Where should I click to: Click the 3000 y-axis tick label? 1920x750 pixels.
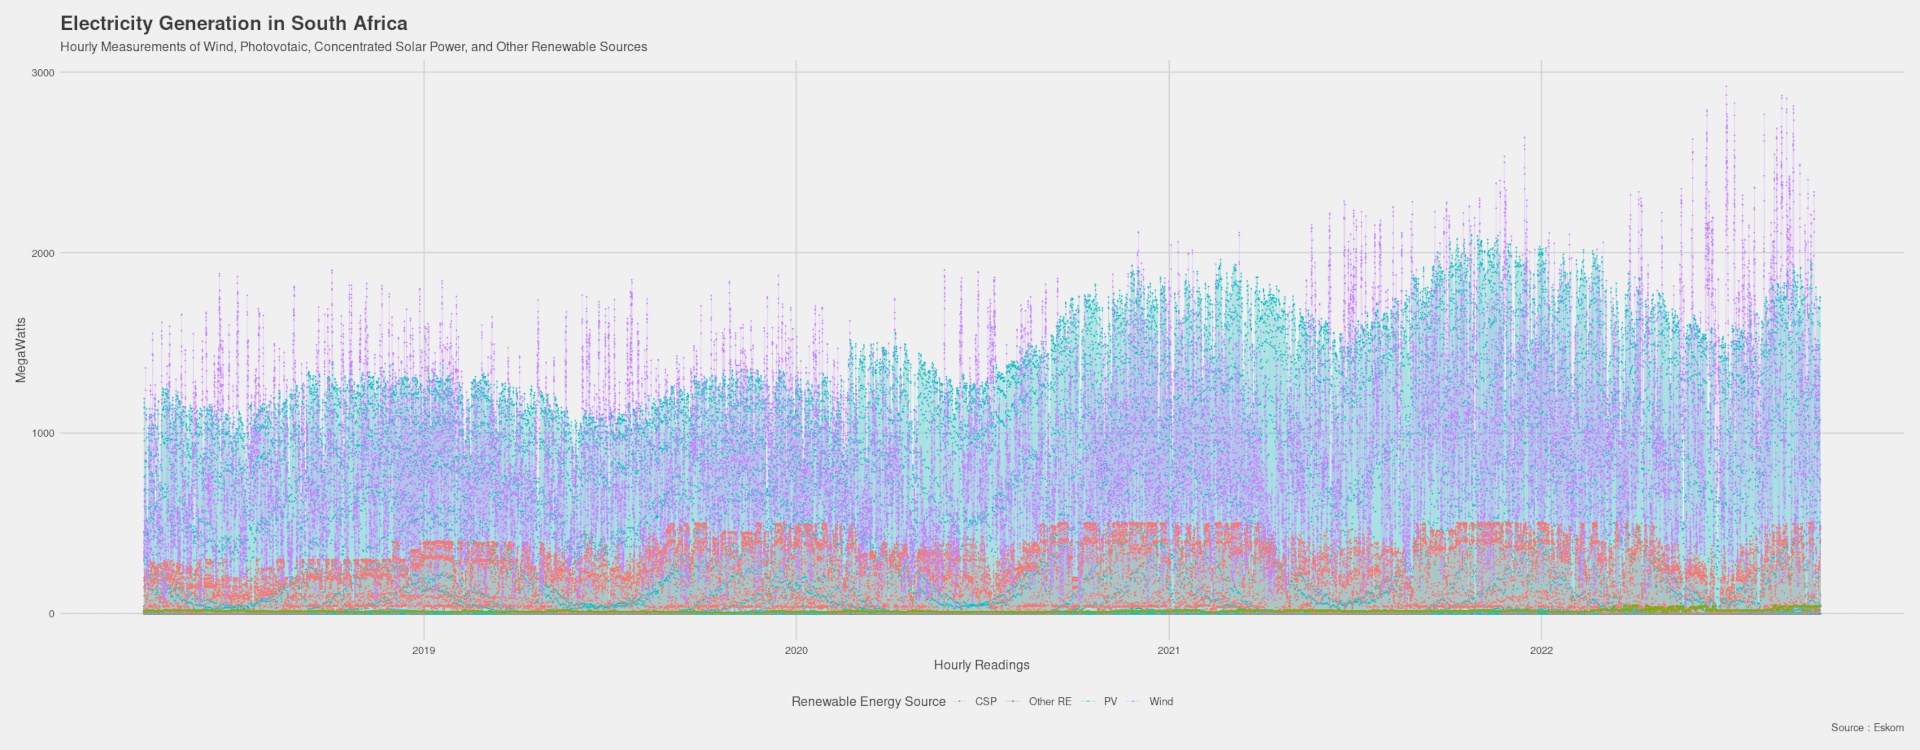tap(43, 73)
